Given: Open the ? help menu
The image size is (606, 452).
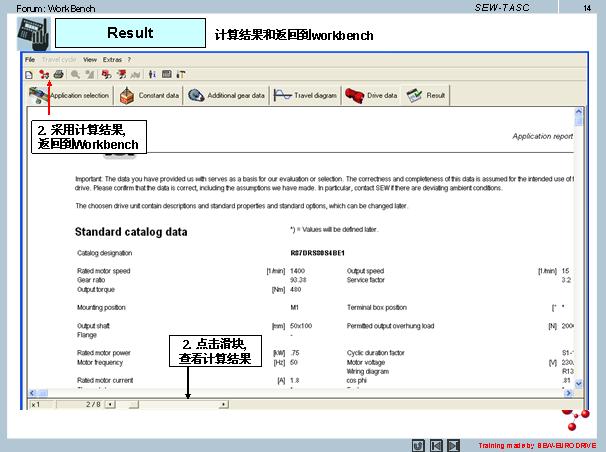Looking at the screenshot, I should 129,59.
